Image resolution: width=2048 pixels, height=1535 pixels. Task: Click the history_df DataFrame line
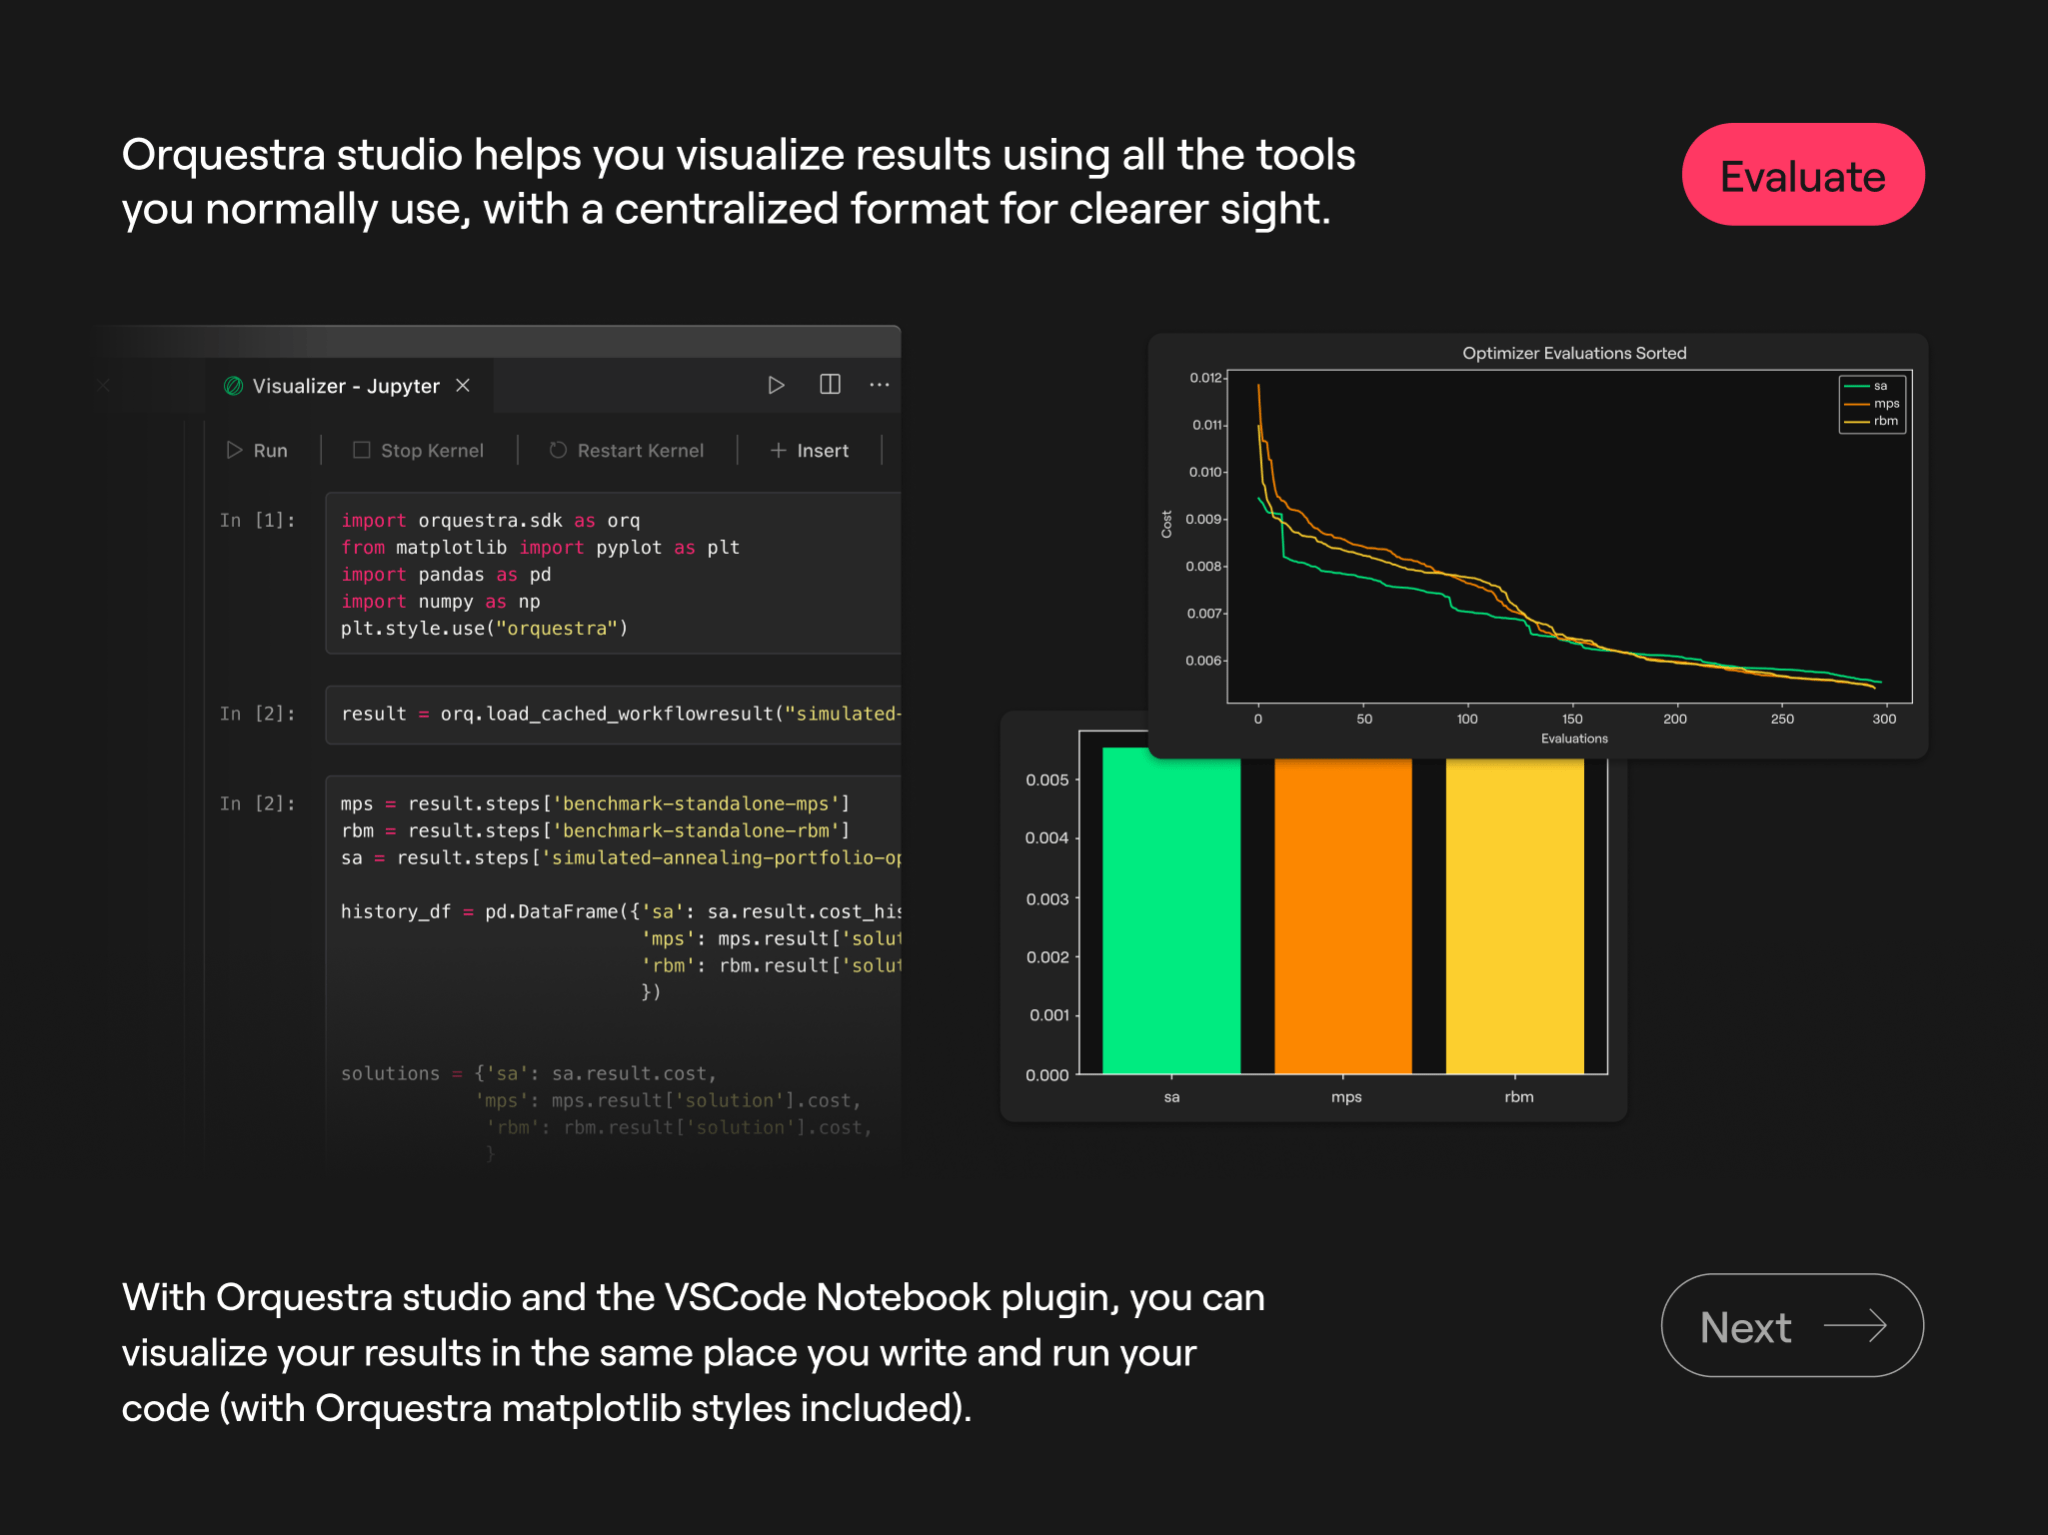[620, 912]
